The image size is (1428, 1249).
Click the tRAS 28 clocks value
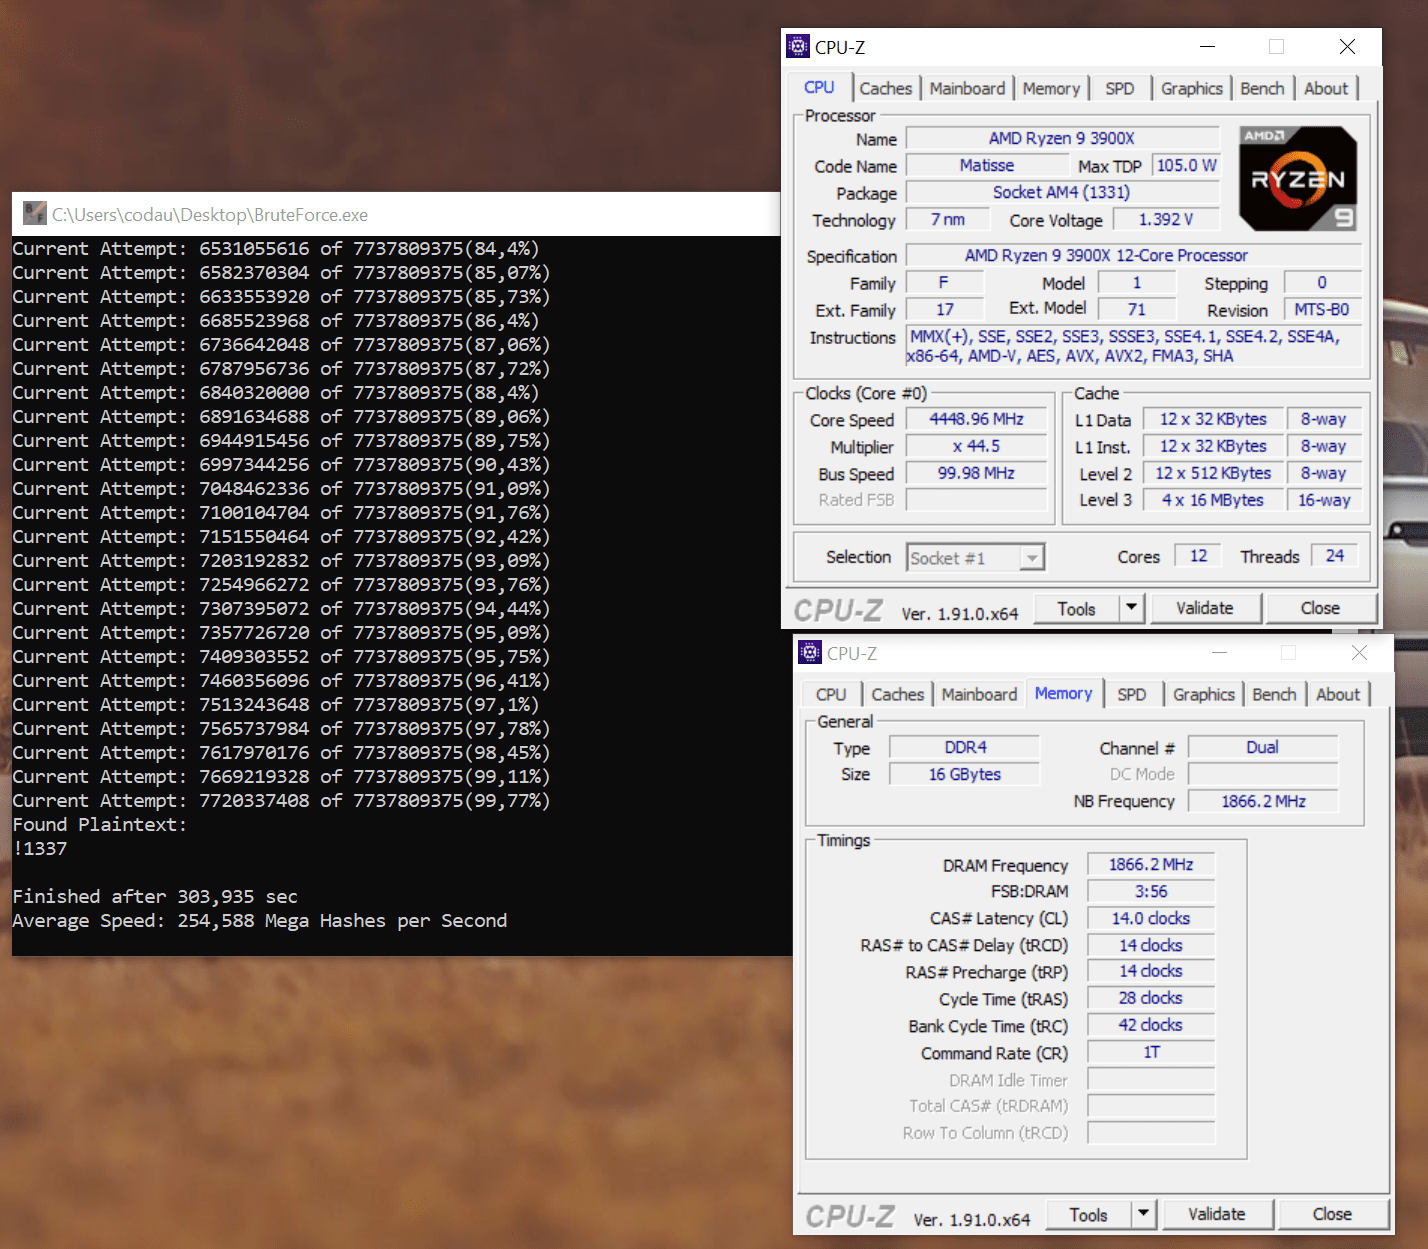[x=1151, y=998]
